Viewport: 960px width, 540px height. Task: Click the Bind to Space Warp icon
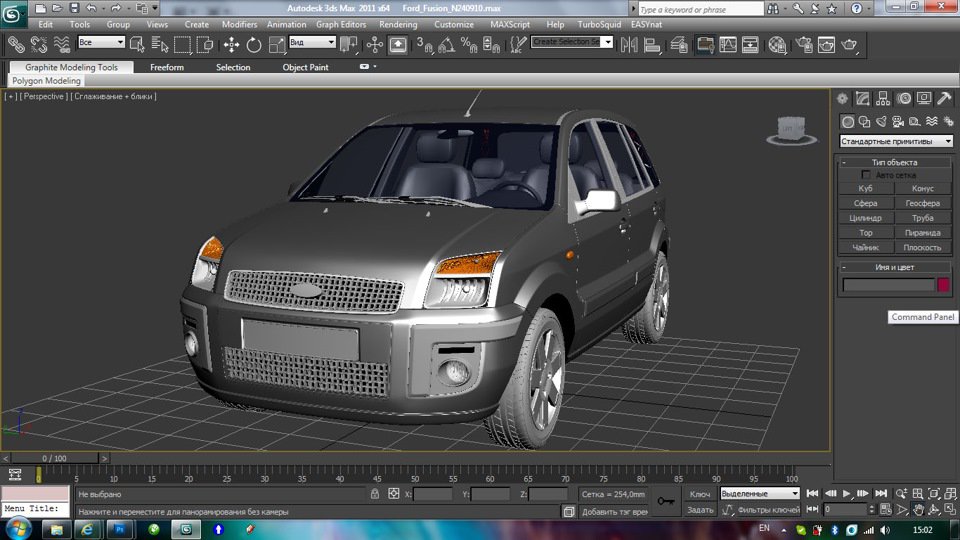pos(62,45)
